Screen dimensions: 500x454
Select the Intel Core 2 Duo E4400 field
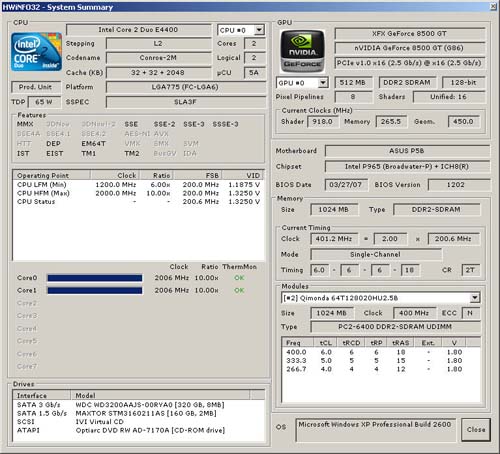coord(138,30)
